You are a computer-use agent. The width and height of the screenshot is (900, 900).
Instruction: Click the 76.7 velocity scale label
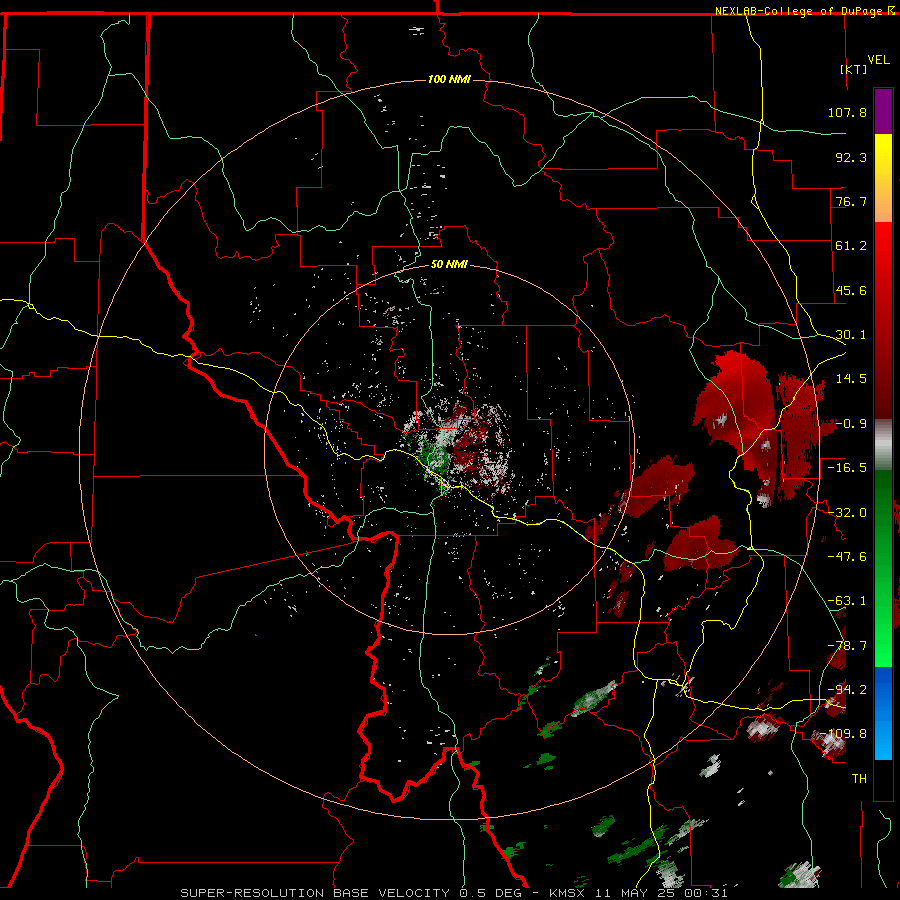[x=851, y=201]
